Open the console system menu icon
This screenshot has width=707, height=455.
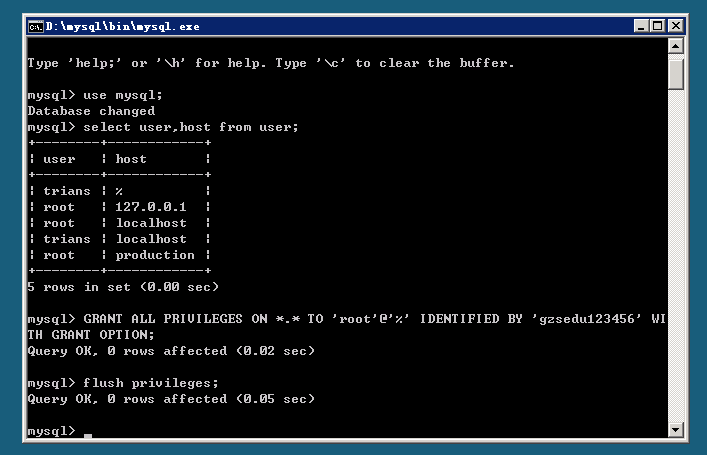pyautogui.click(x=34, y=26)
